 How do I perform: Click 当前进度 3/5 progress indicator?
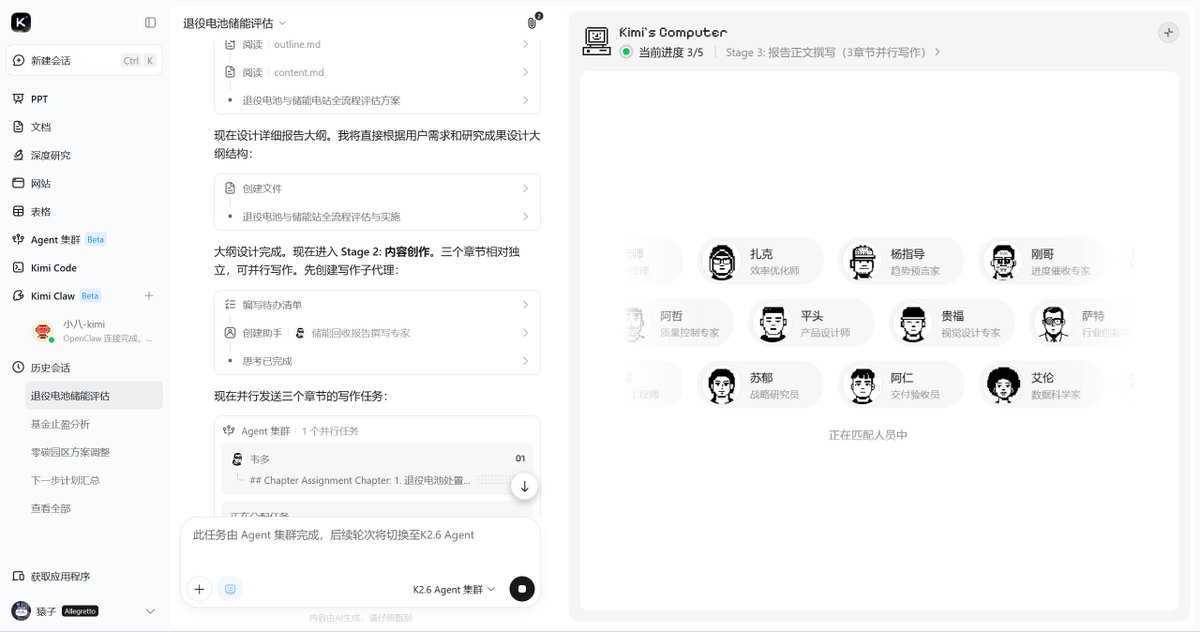(x=661, y=52)
